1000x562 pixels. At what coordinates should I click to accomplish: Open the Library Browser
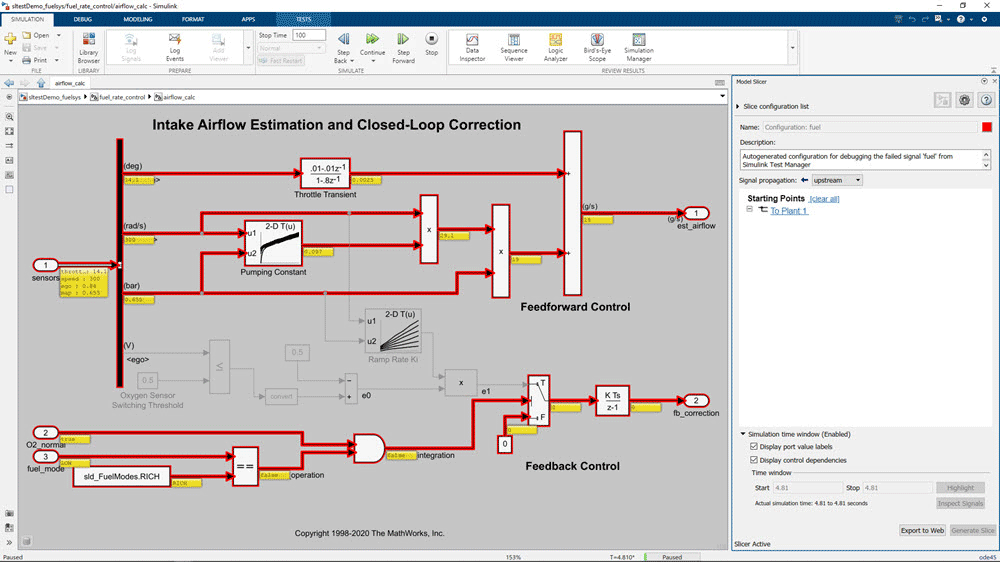(89, 44)
